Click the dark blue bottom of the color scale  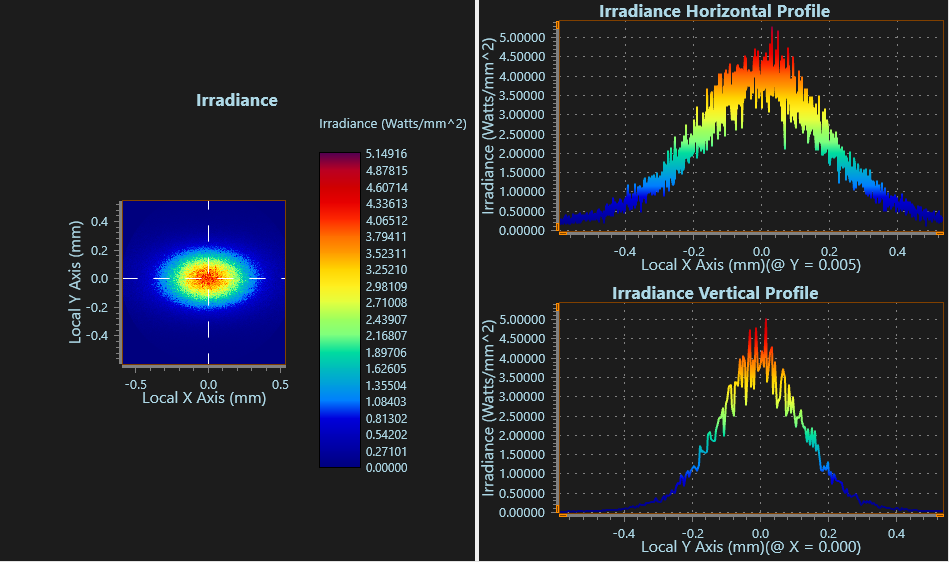click(332, 455)
